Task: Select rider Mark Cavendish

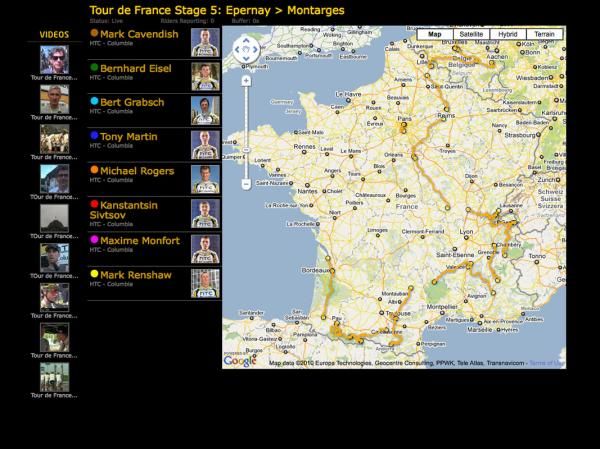Action: 139,34
